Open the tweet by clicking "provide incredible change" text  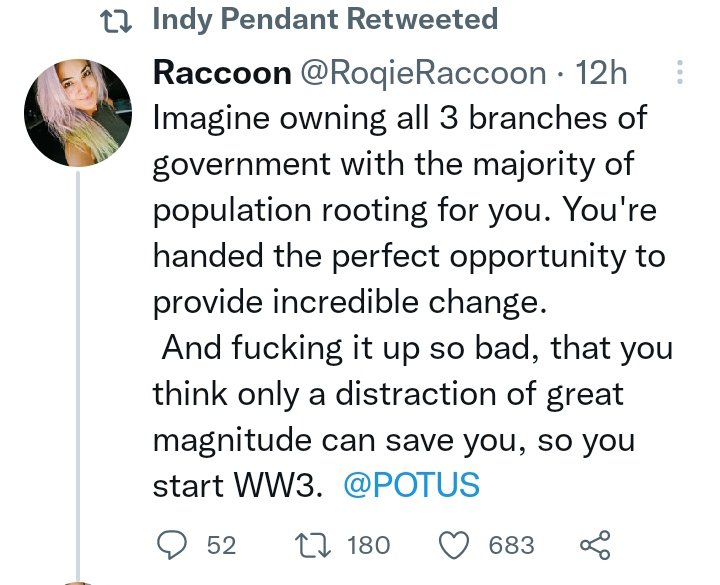click(346, 300)
